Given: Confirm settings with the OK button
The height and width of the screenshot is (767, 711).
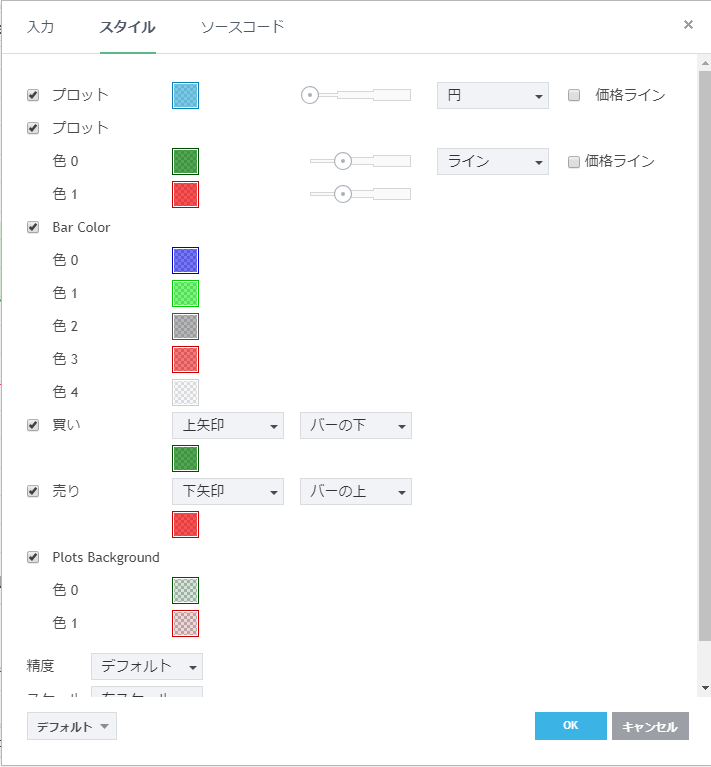Looking at the screenshot, I should pyautogui.click(x=570, y=726).
